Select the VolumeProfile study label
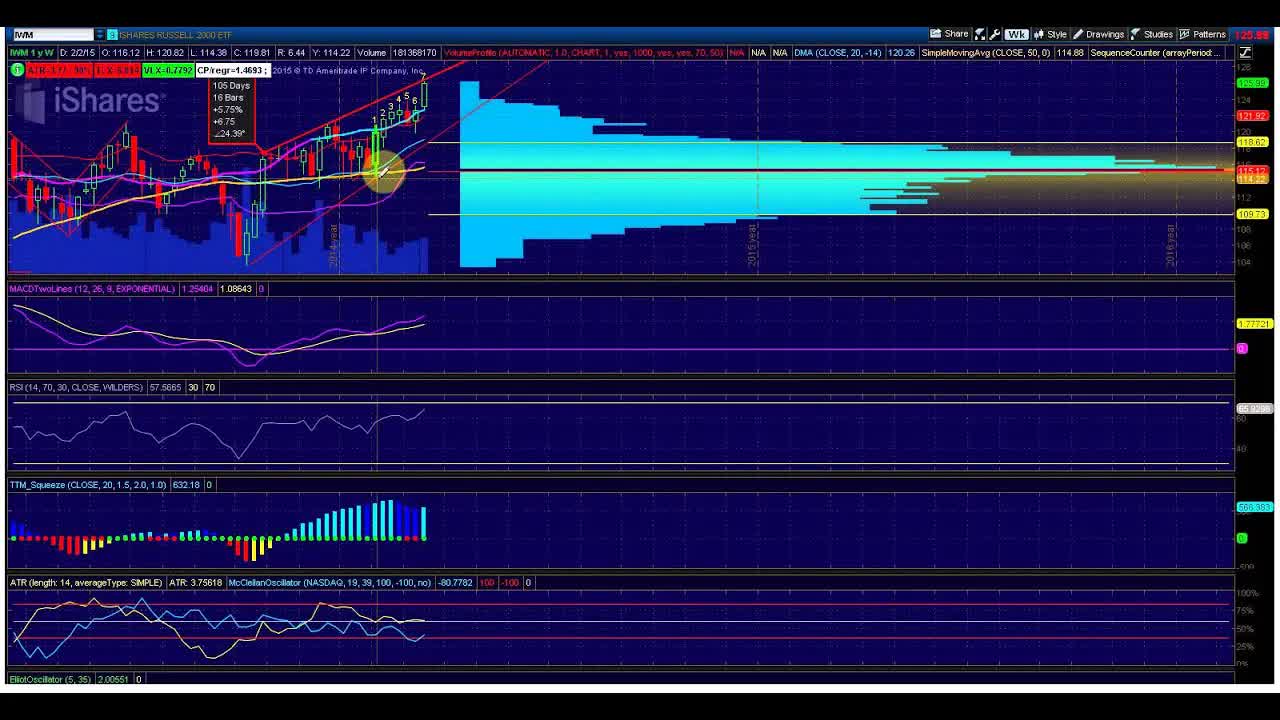Screen dimensions: 1280x720 583,52
